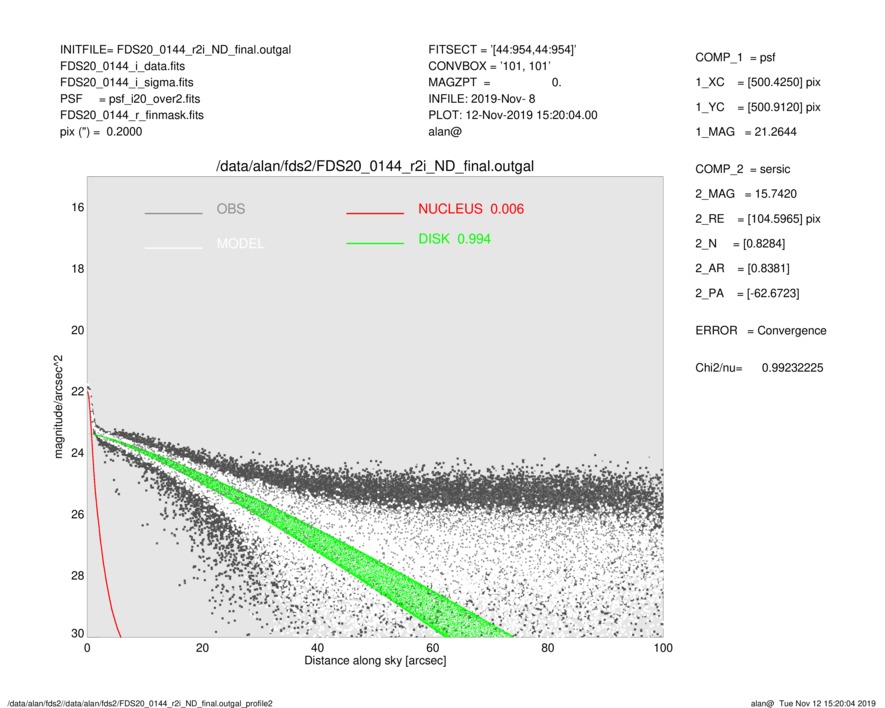Select the FDS20_0144_i_sigma.fits file name
The width and height of the screenshot is (885, 708).
tap(126, 82)
